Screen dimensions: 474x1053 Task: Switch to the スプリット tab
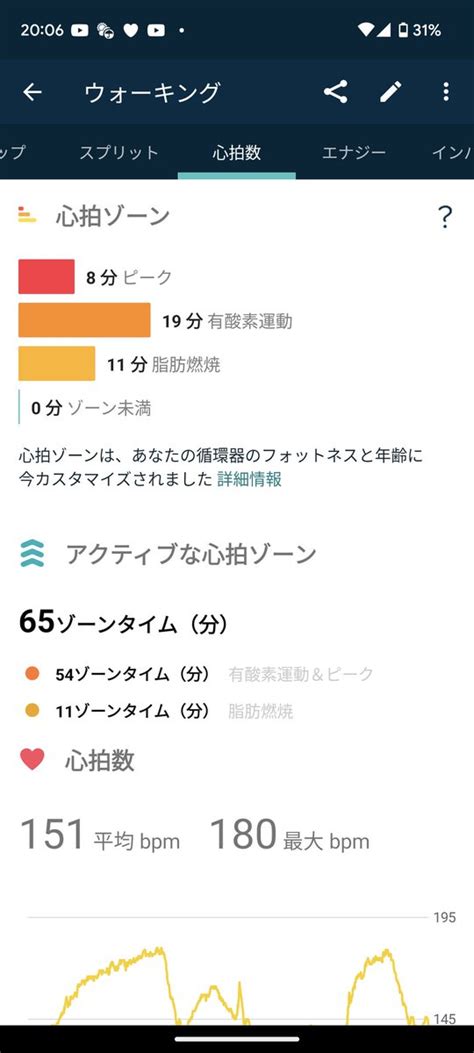click(x=119, y=152)
